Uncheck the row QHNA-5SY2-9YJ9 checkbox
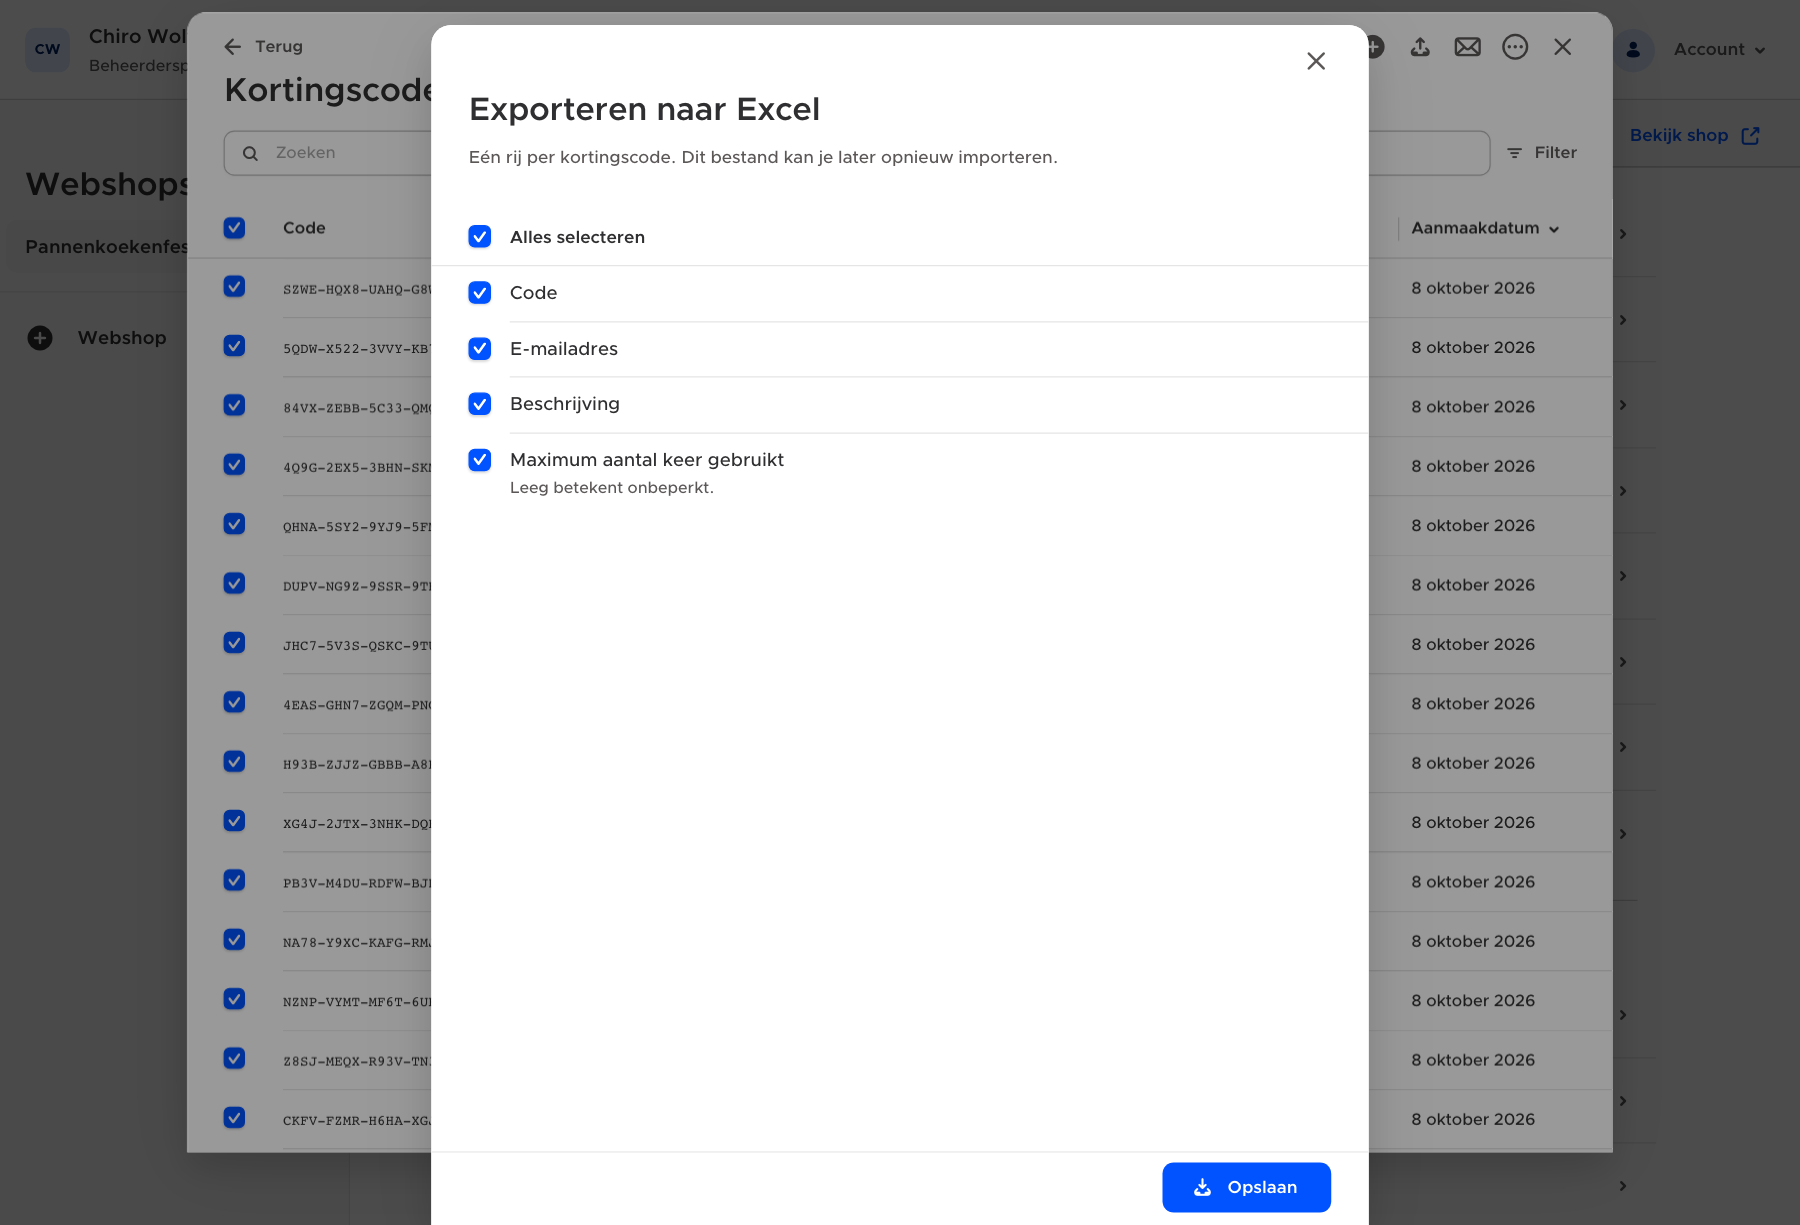The width and height of the screenshot is (1800, 1225). point(235,524)
